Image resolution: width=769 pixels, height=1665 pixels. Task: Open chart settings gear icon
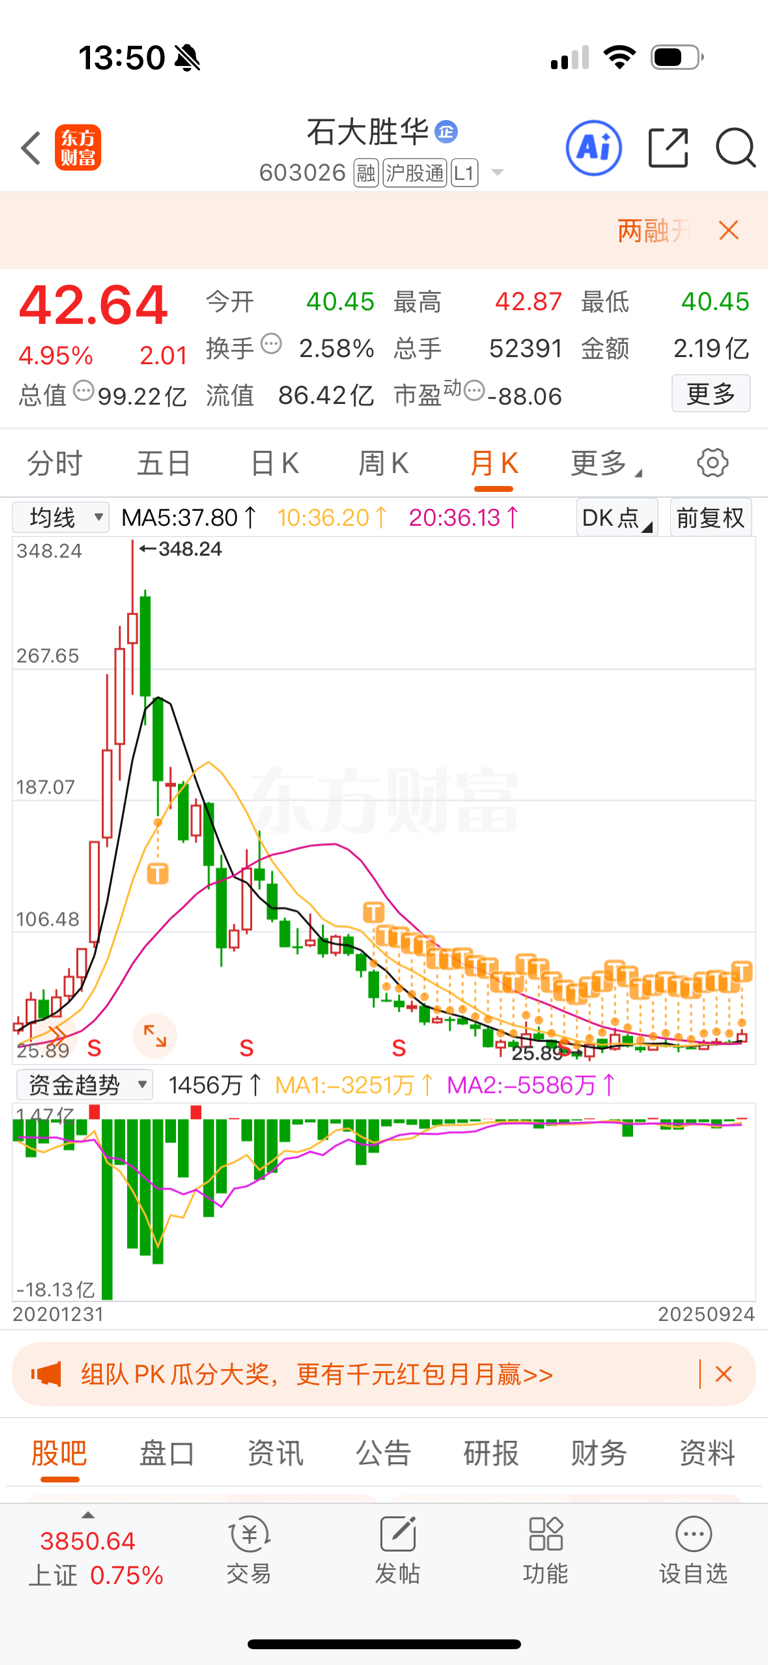pos(712,463)
